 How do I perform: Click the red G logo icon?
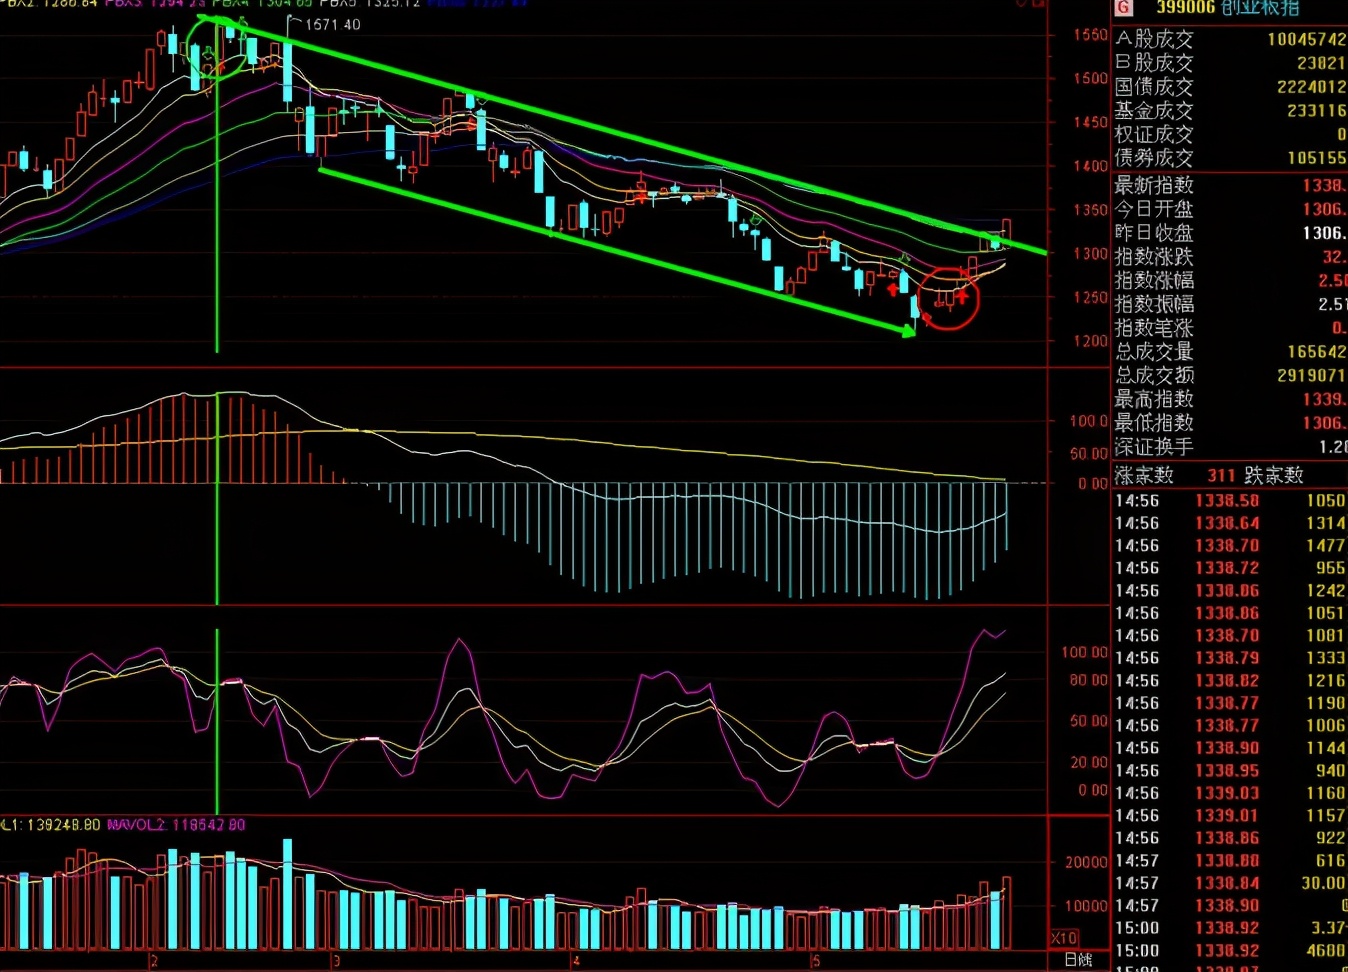click(x=1124, y=9)
